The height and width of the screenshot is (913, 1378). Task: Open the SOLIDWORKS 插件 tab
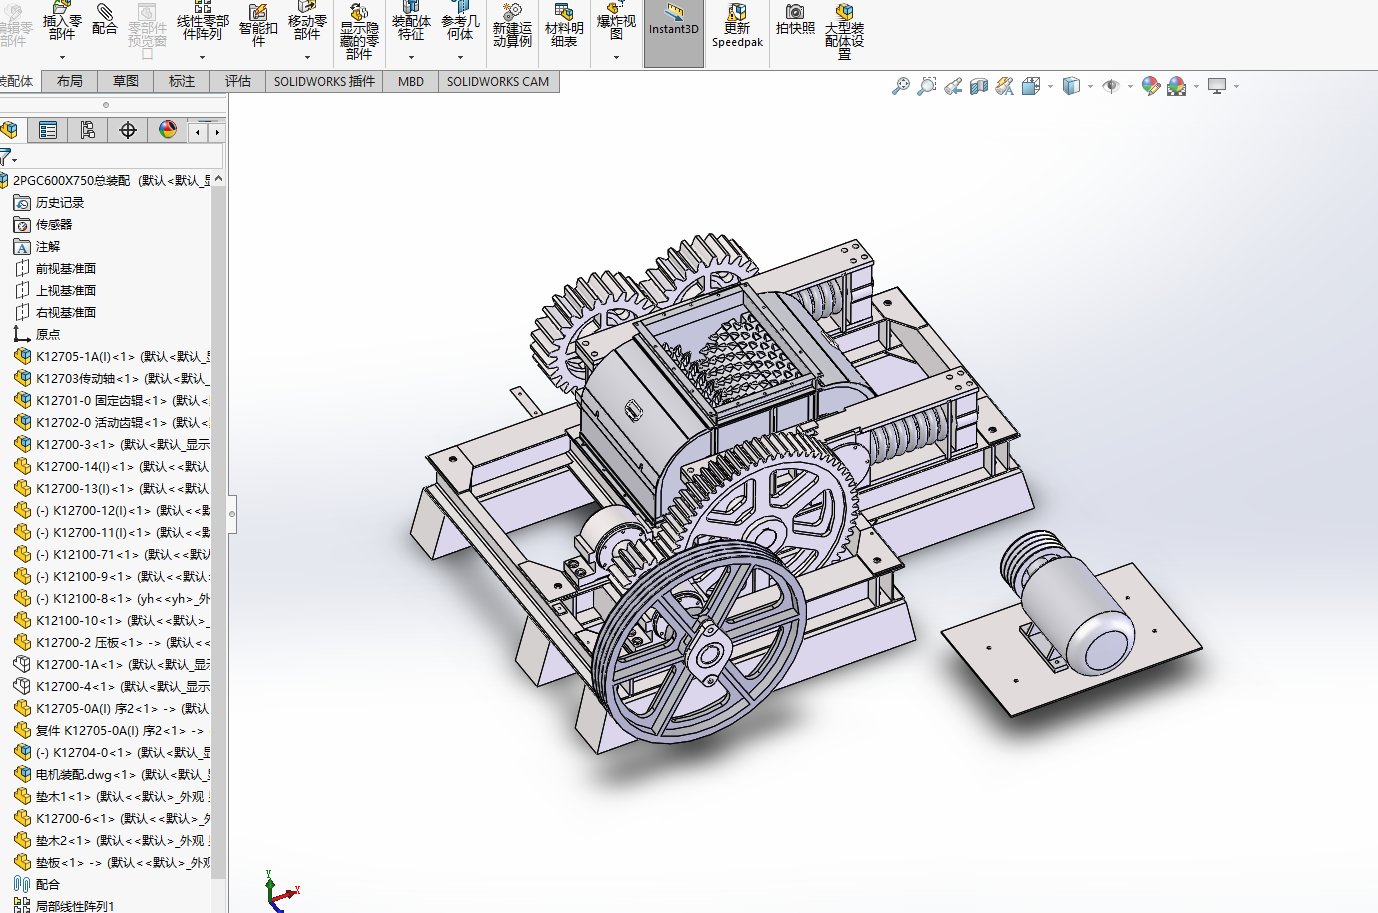(x=325, y=81)
